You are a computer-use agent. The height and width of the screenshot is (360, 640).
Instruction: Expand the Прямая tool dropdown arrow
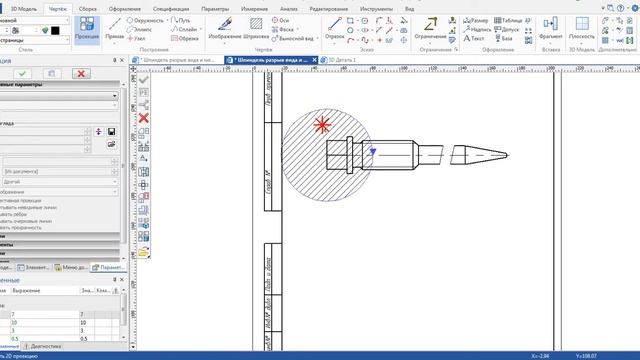pos(115,42)
